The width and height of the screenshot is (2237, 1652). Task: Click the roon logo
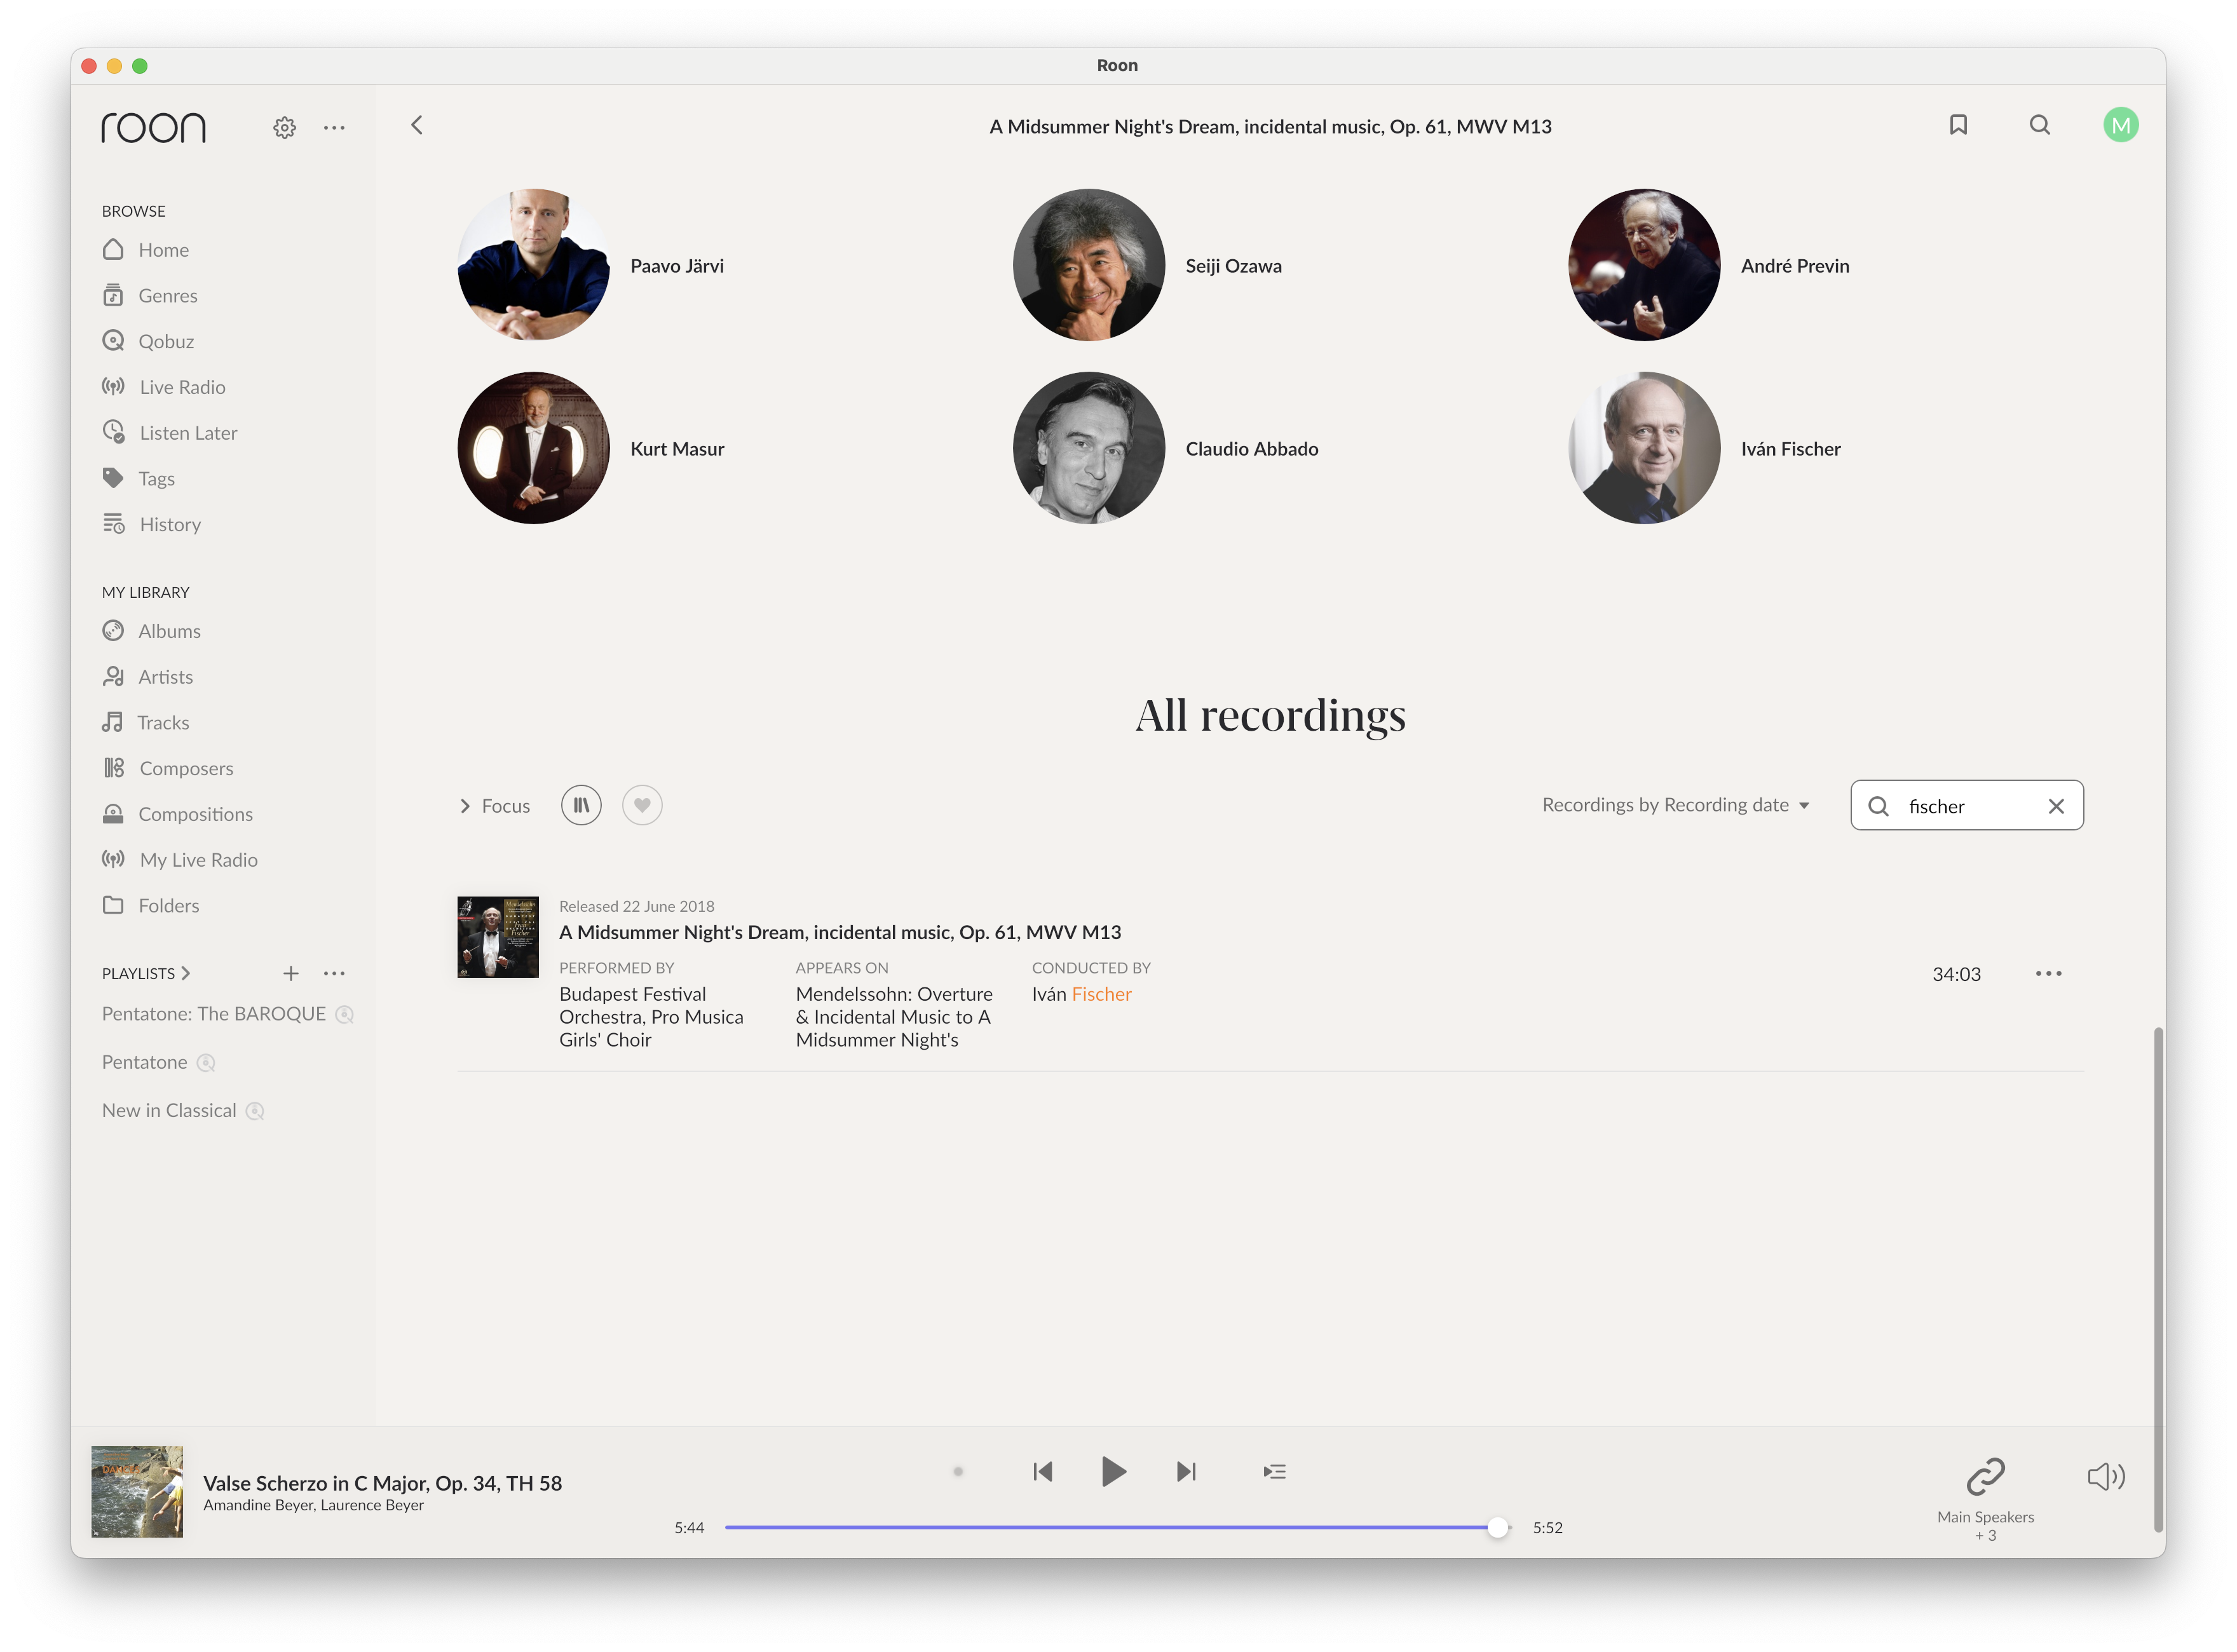(153, 127)
